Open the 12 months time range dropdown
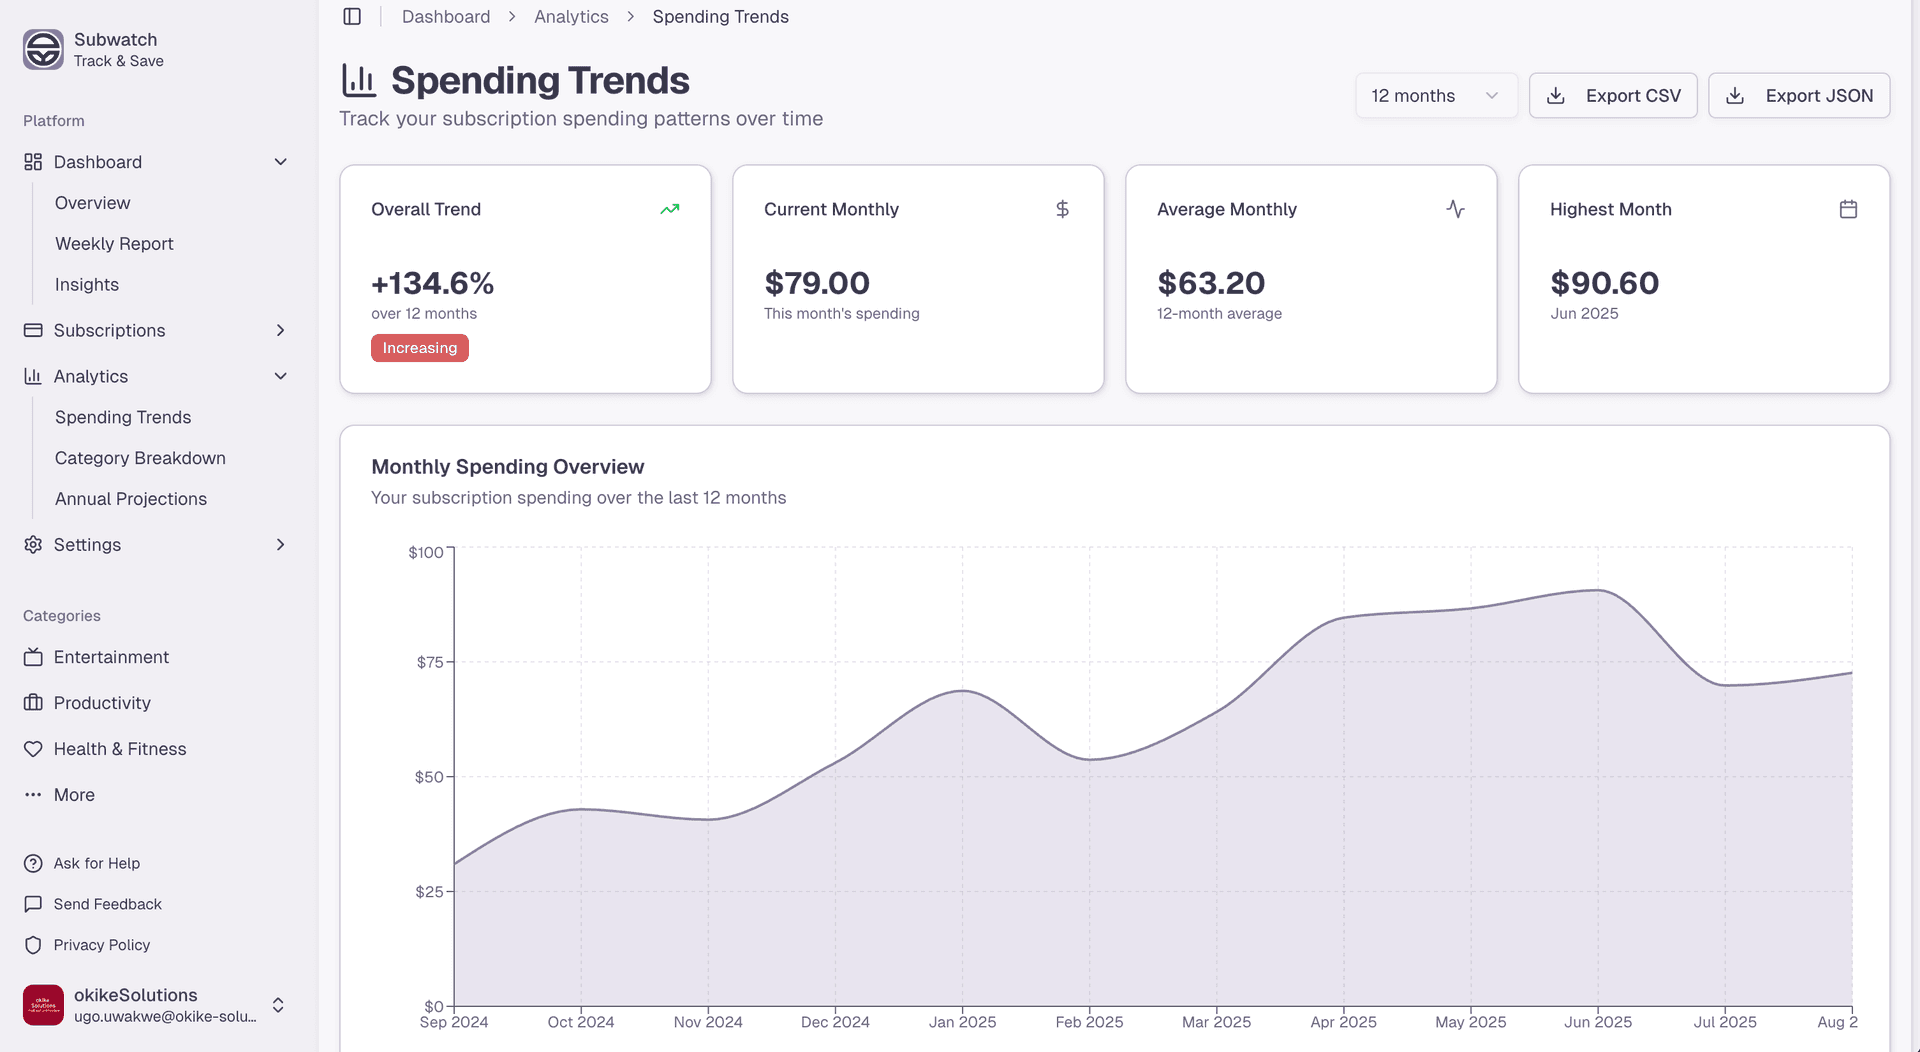Screen dimensions: 1920x1052 coord(1436,95)
